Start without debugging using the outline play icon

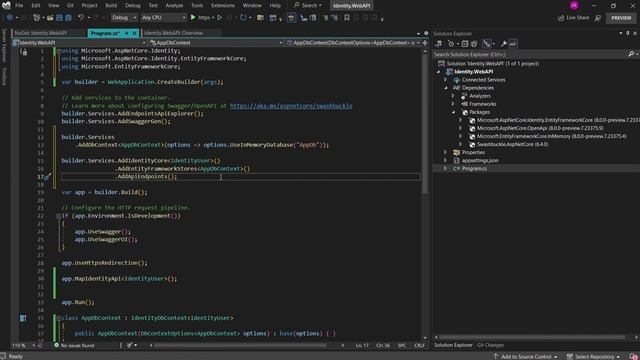pyautogui.click(x=220, y=18)
